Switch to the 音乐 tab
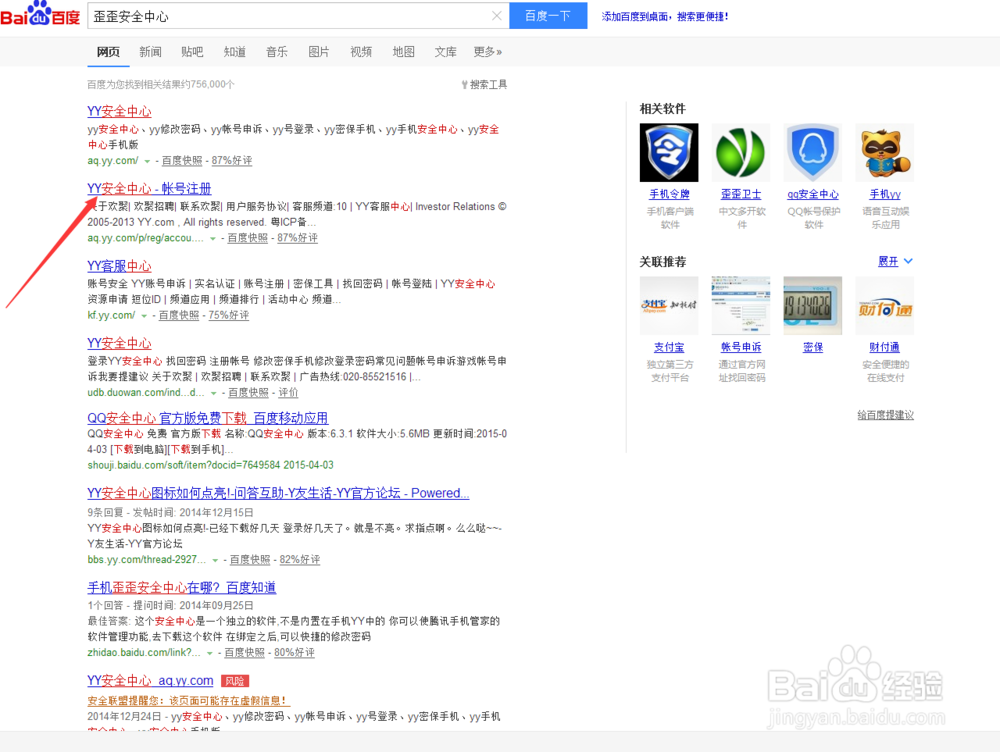Image resolution: width=1000 pixels, height=752 pixels. [277, 52]
